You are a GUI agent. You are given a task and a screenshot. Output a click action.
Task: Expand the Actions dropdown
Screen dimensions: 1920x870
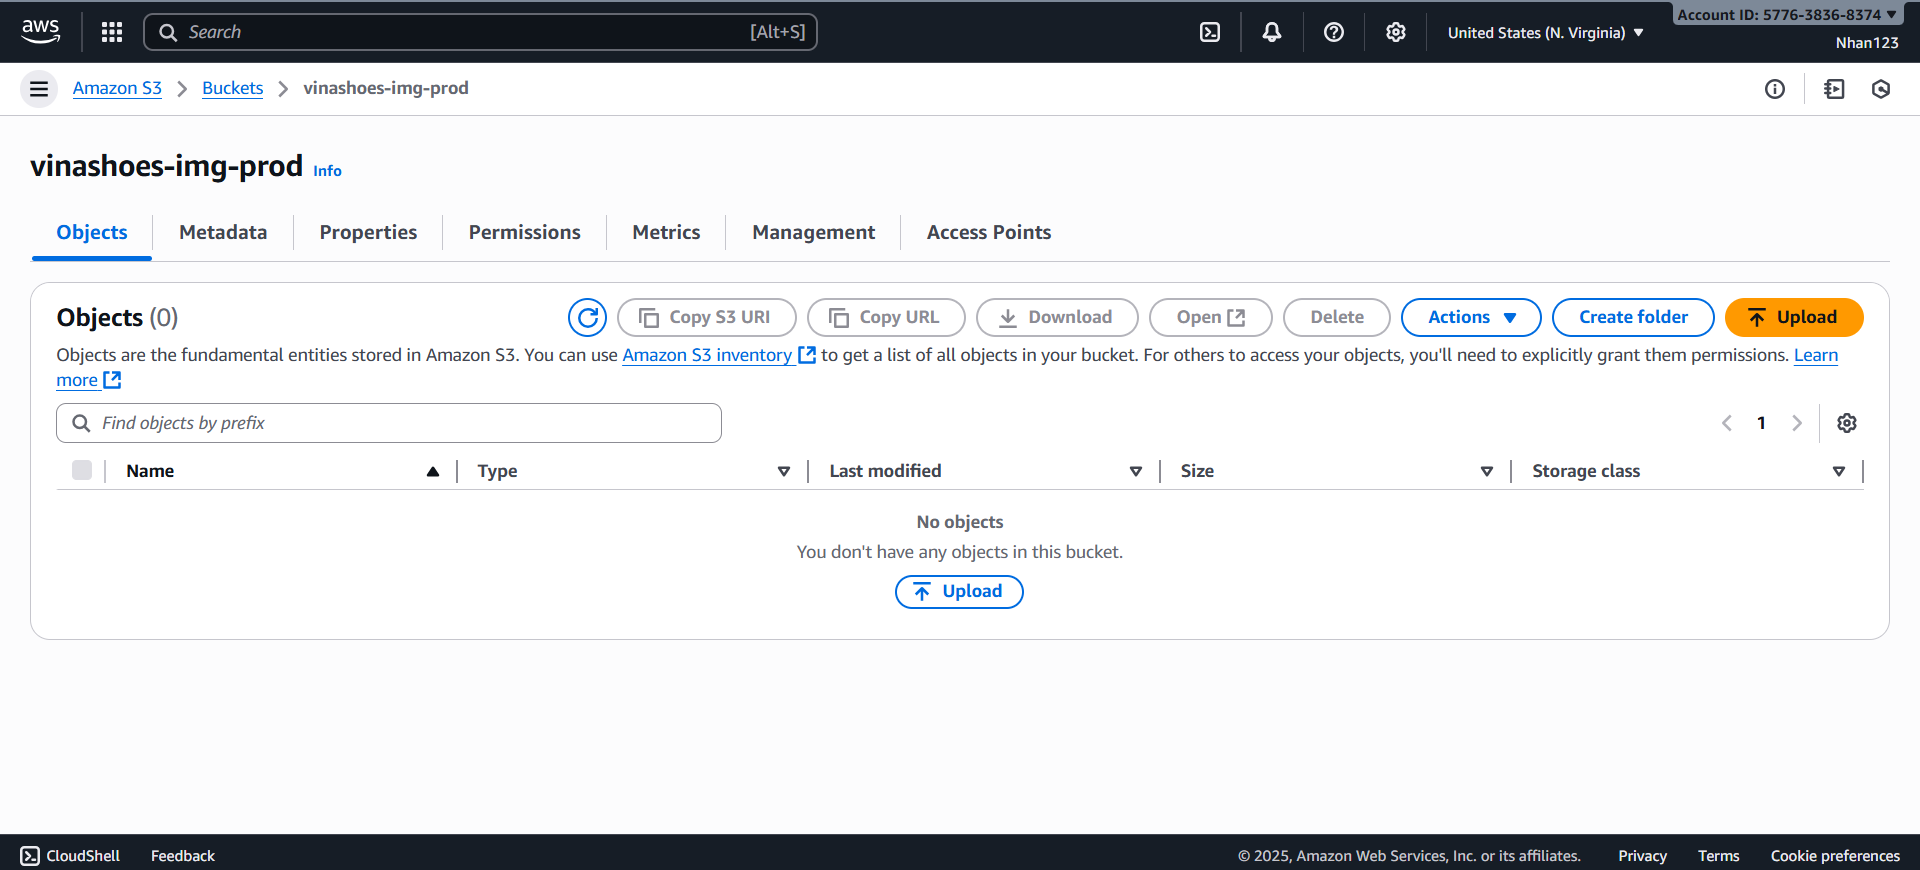point(1471,318)
